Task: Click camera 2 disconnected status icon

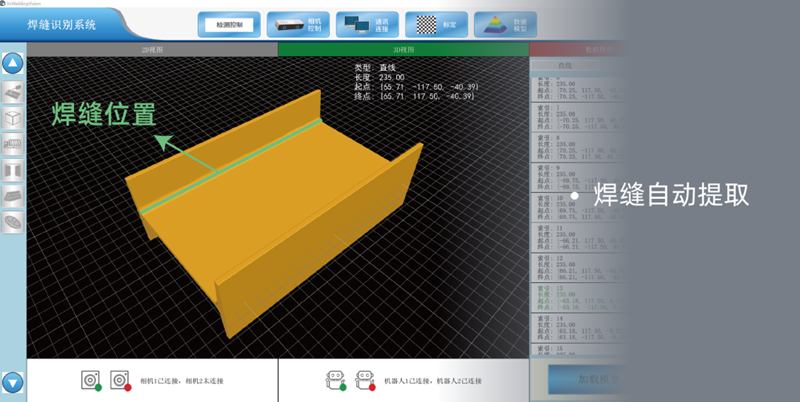Action: (121, 380)
